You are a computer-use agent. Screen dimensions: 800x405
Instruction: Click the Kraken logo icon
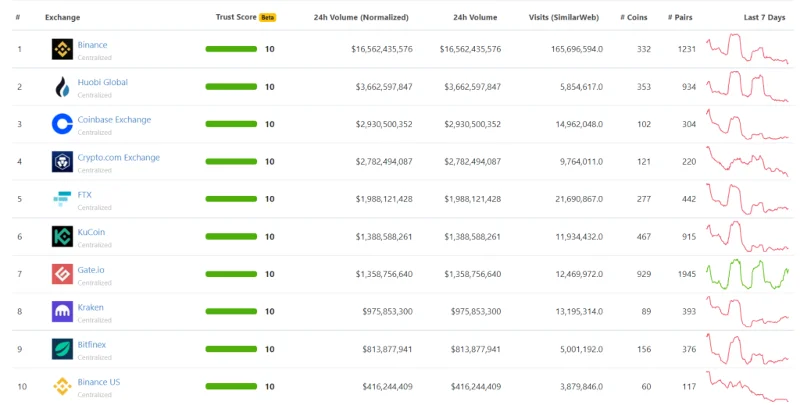62,311
